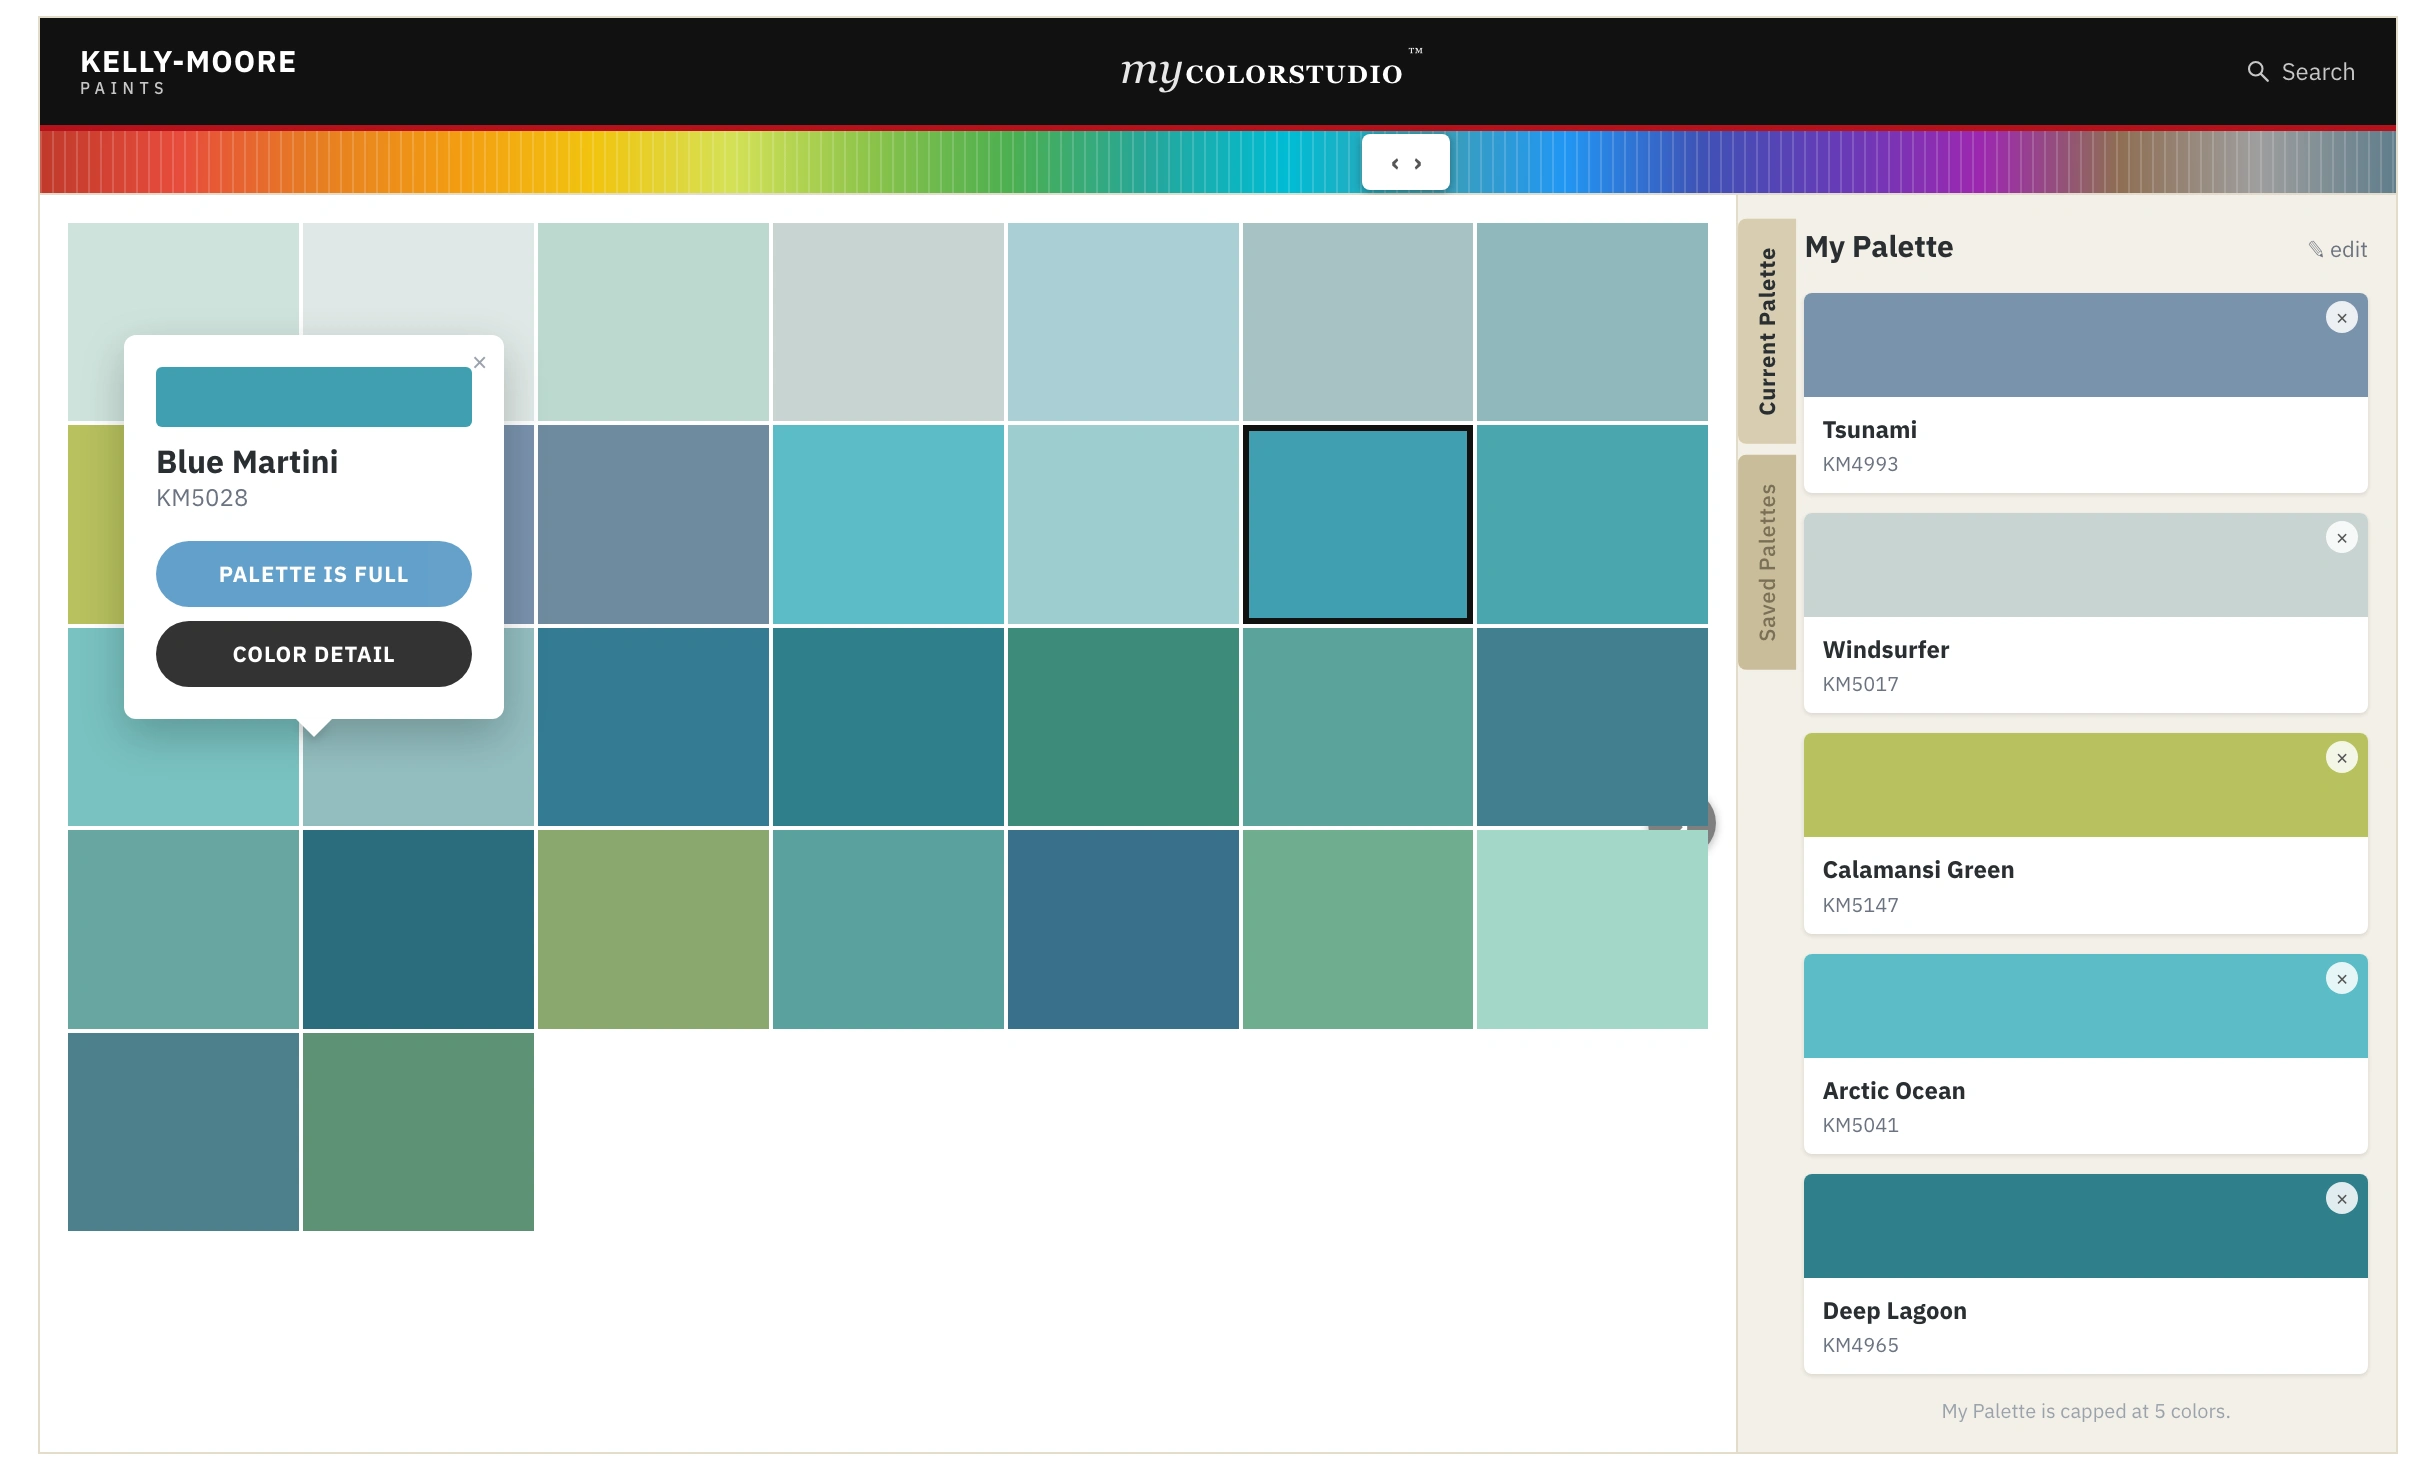This screenshot has height=1460, width=2434.
Task: Click the red region of the spectrum bar
Action: 120,162
